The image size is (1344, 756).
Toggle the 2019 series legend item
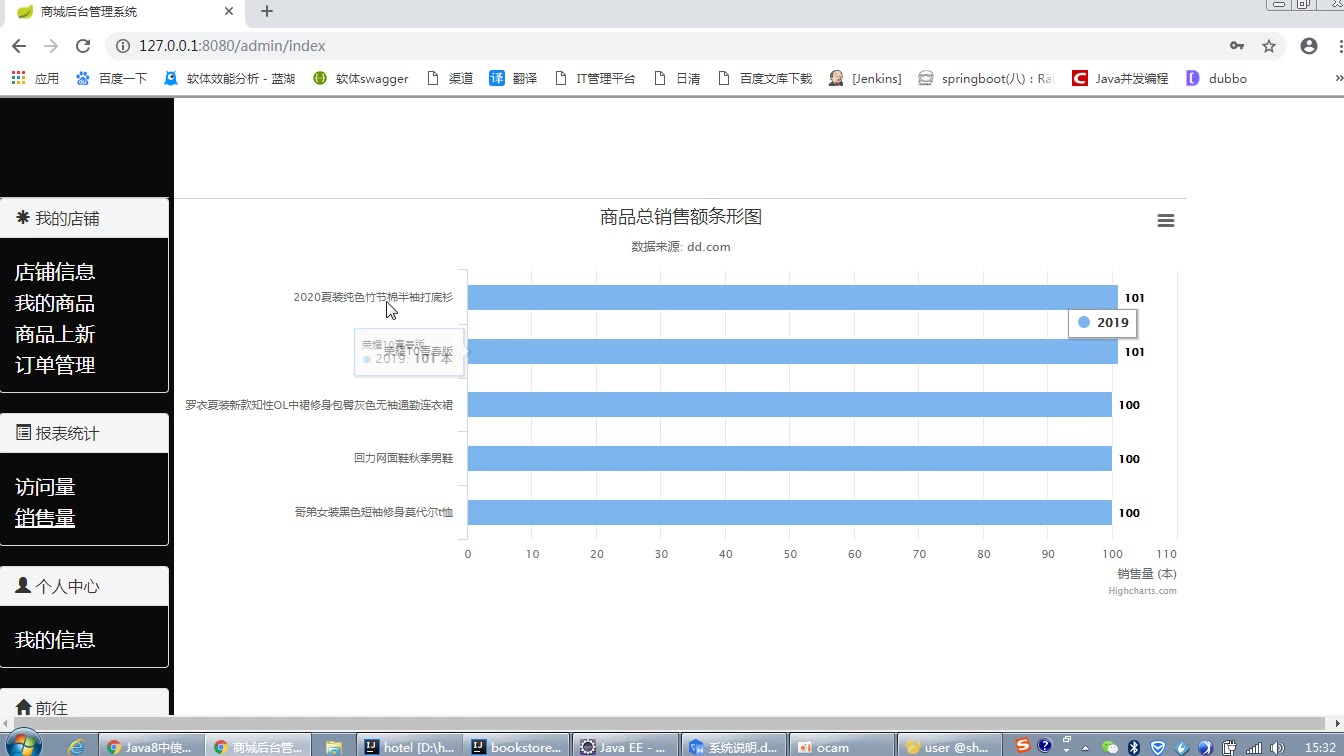1102,322
